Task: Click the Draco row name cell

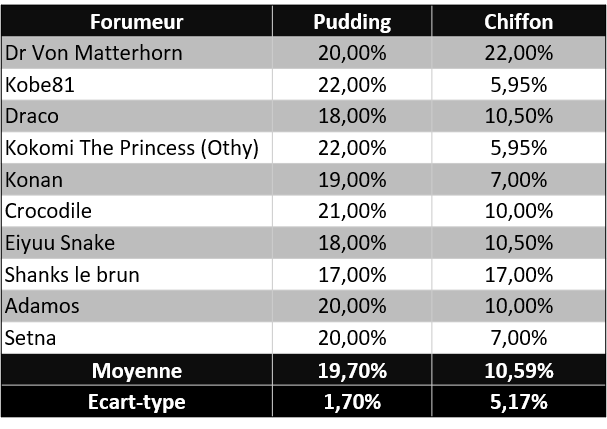Action: tap(33, 117)
